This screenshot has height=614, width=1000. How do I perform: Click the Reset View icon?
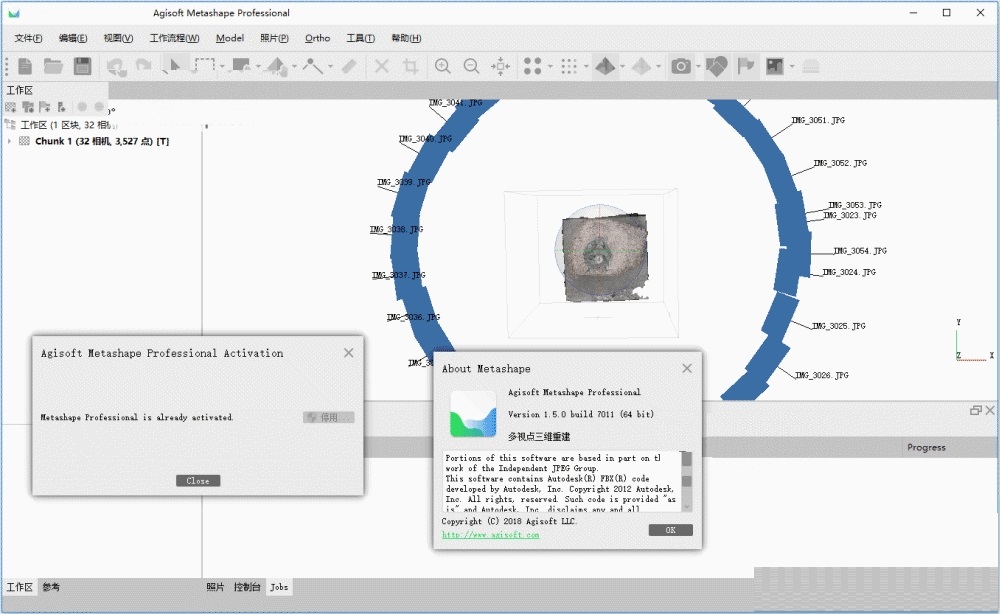click(x=501, y=66)
